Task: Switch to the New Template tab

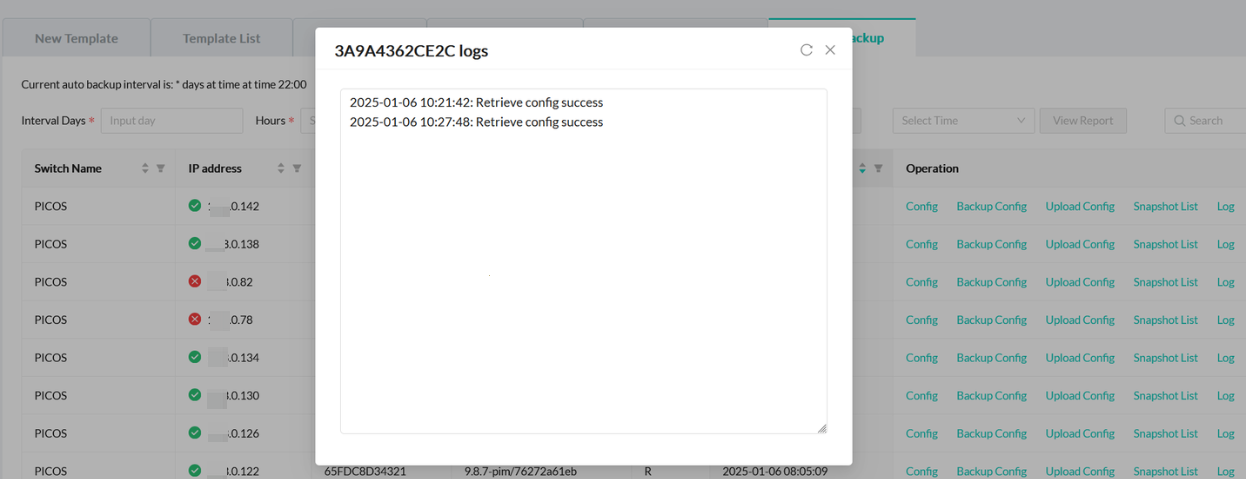Action: [x=76, y=38]
